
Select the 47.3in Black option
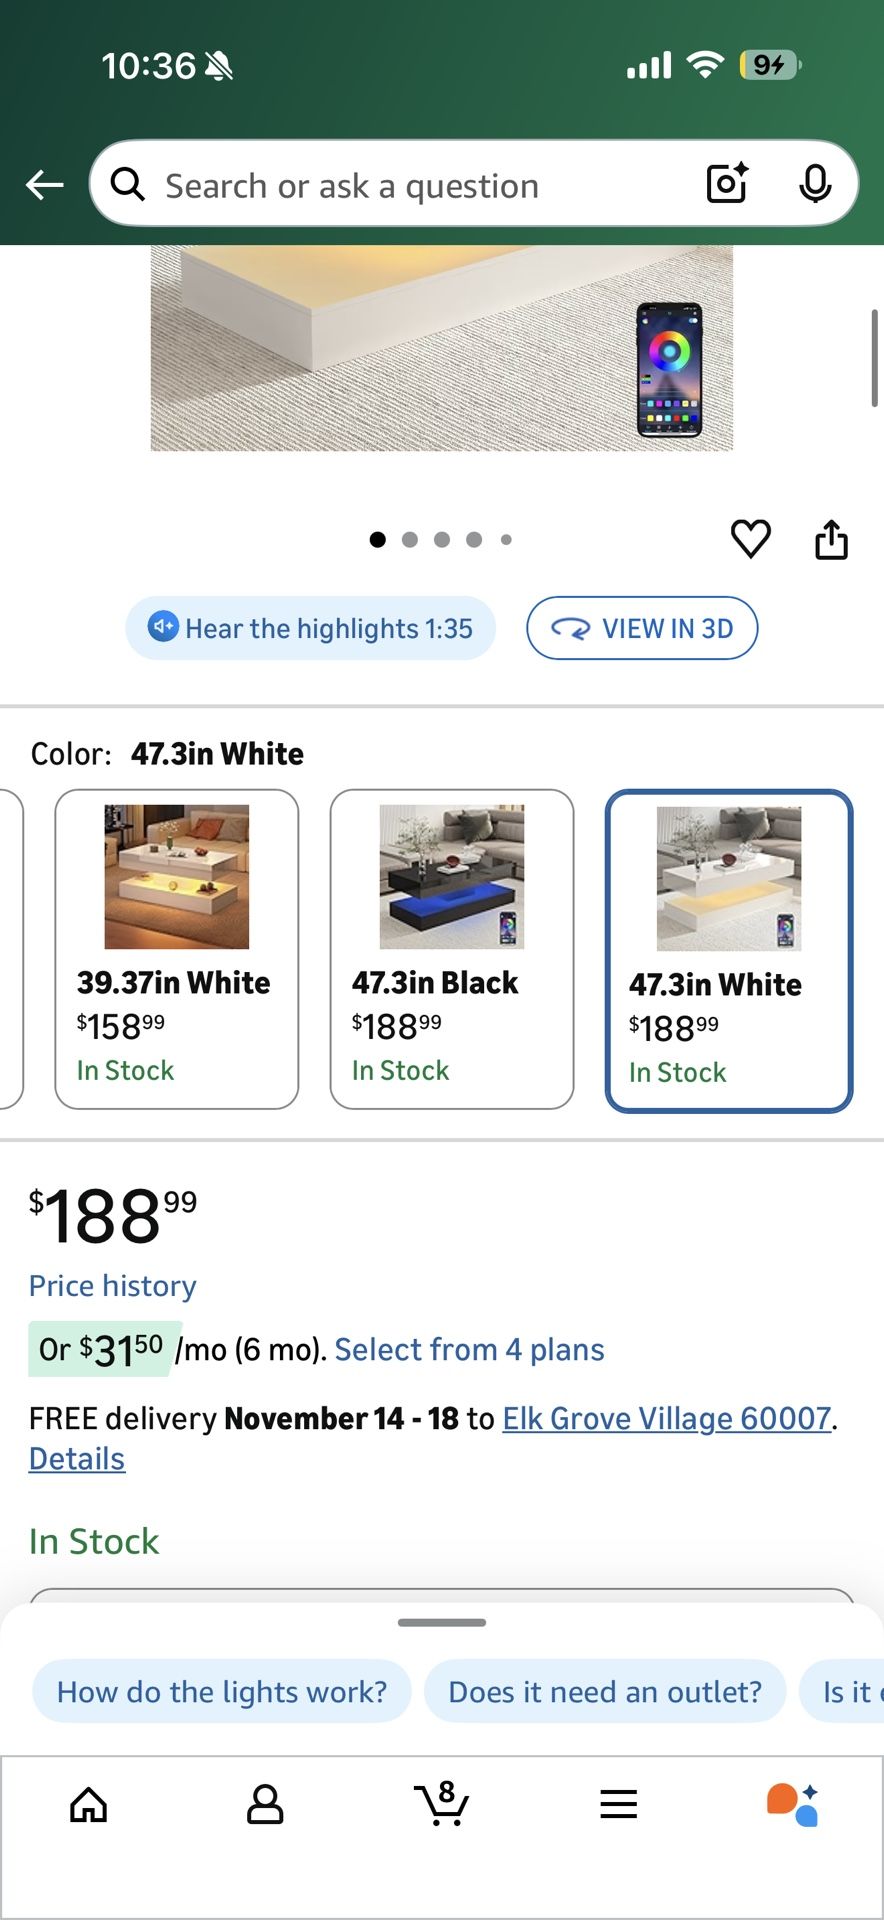pyautogui.click(x=451, y=949)
